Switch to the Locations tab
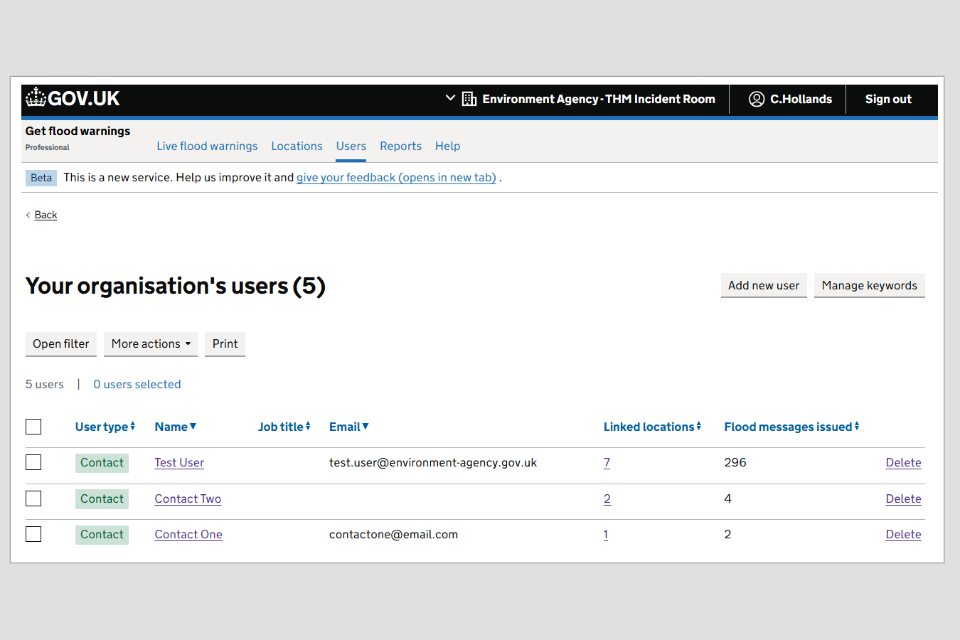Viewport: 960px width, 640px height. [x=296, y=146]
